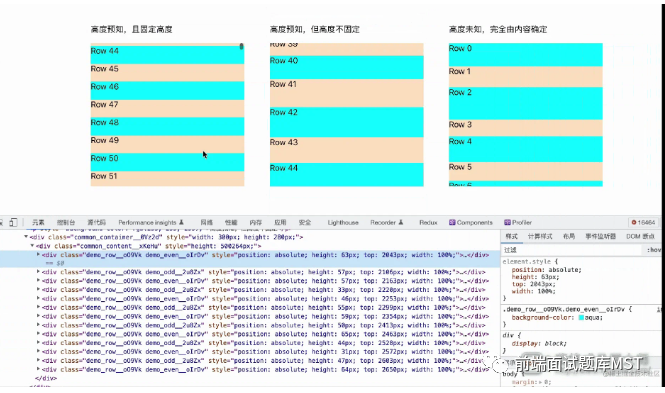The height and width of the screenshot is (393, 665).
Task: Open the 性能 tab
Action: tap(231, 222)
